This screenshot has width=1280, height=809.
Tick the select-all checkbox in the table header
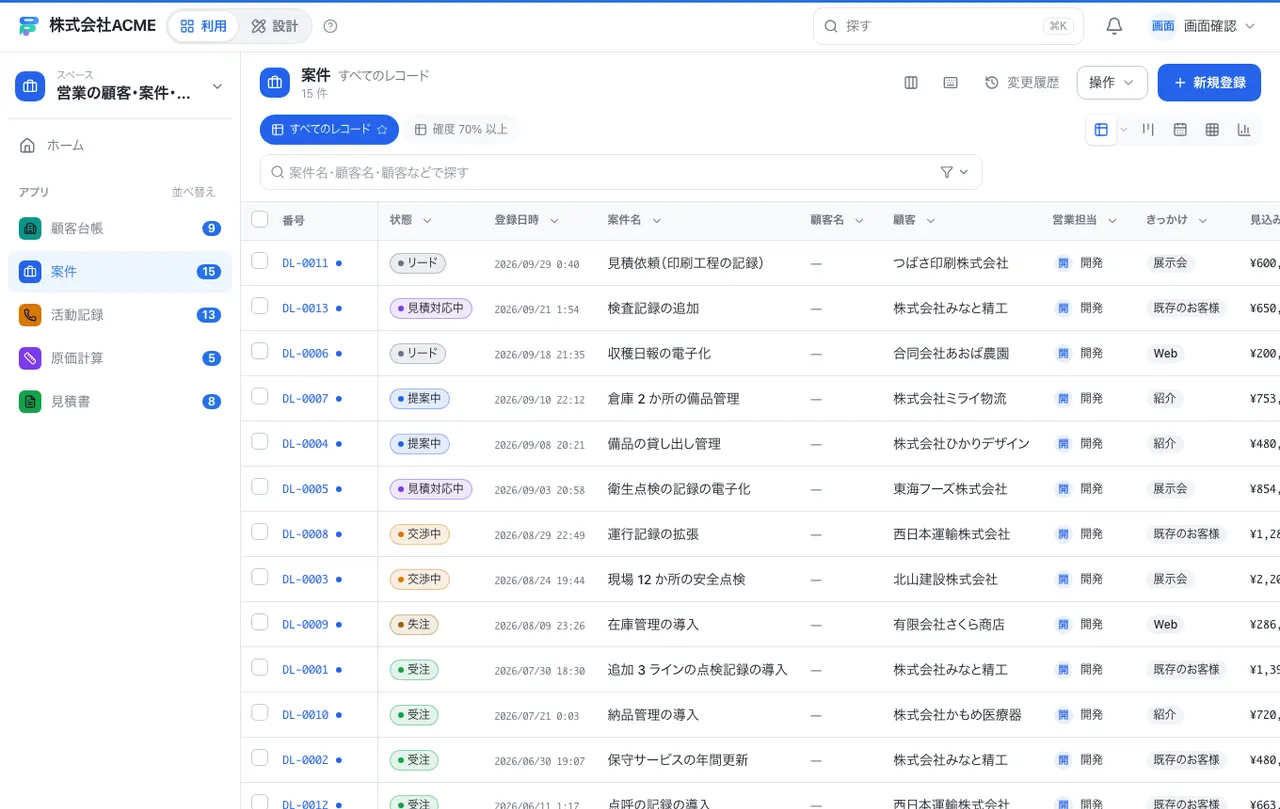pos(260,220)
